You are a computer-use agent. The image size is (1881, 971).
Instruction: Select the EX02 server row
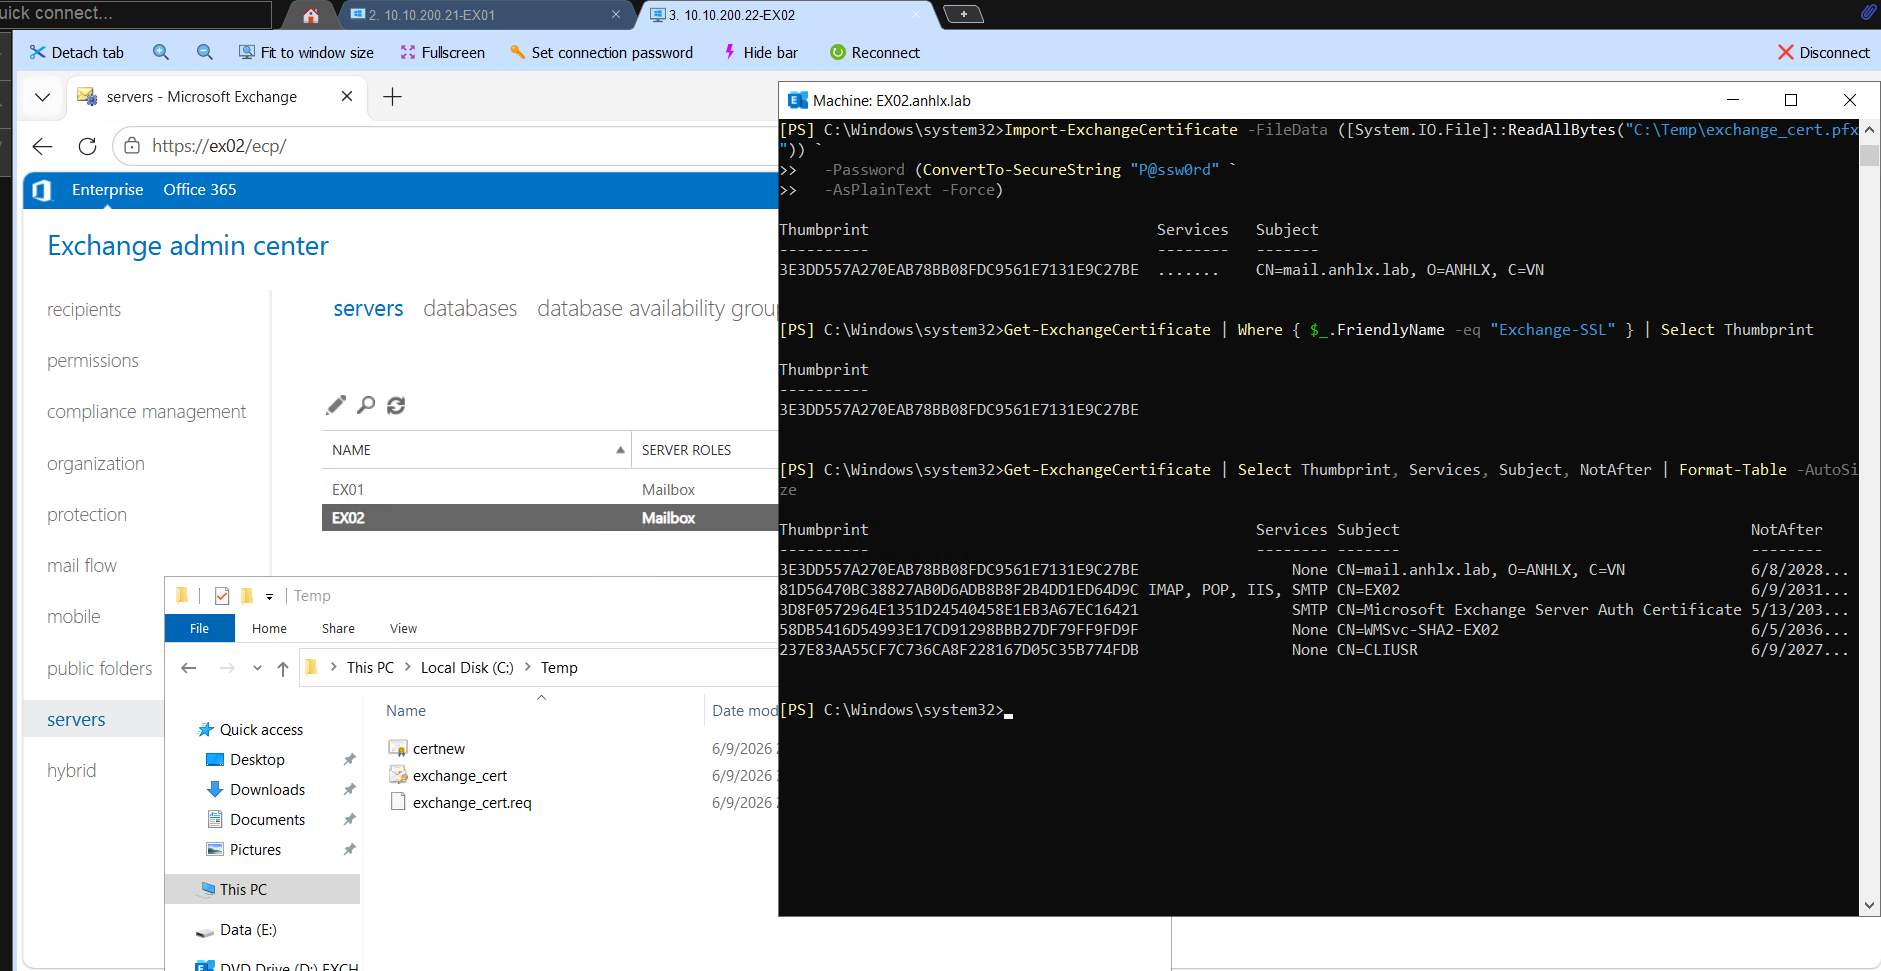(550, 518)
